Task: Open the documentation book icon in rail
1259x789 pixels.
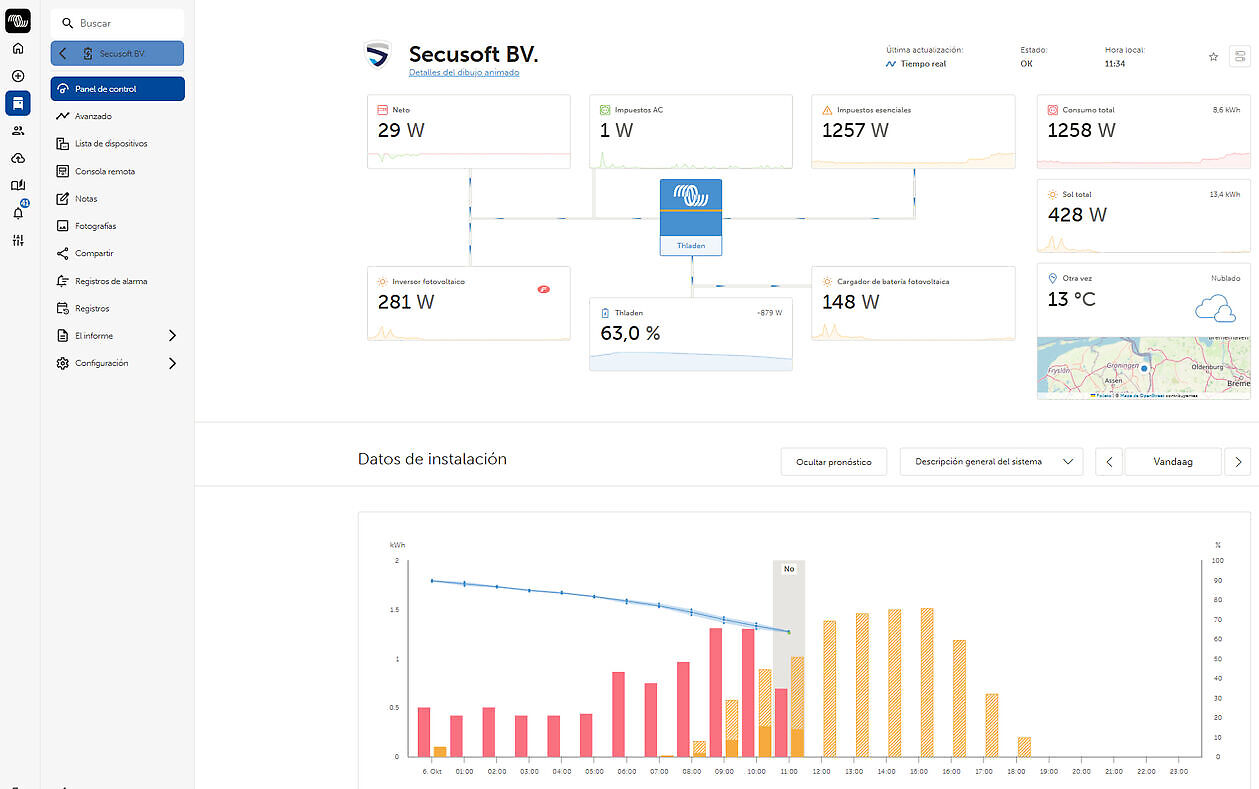Action: coord(18,185)
